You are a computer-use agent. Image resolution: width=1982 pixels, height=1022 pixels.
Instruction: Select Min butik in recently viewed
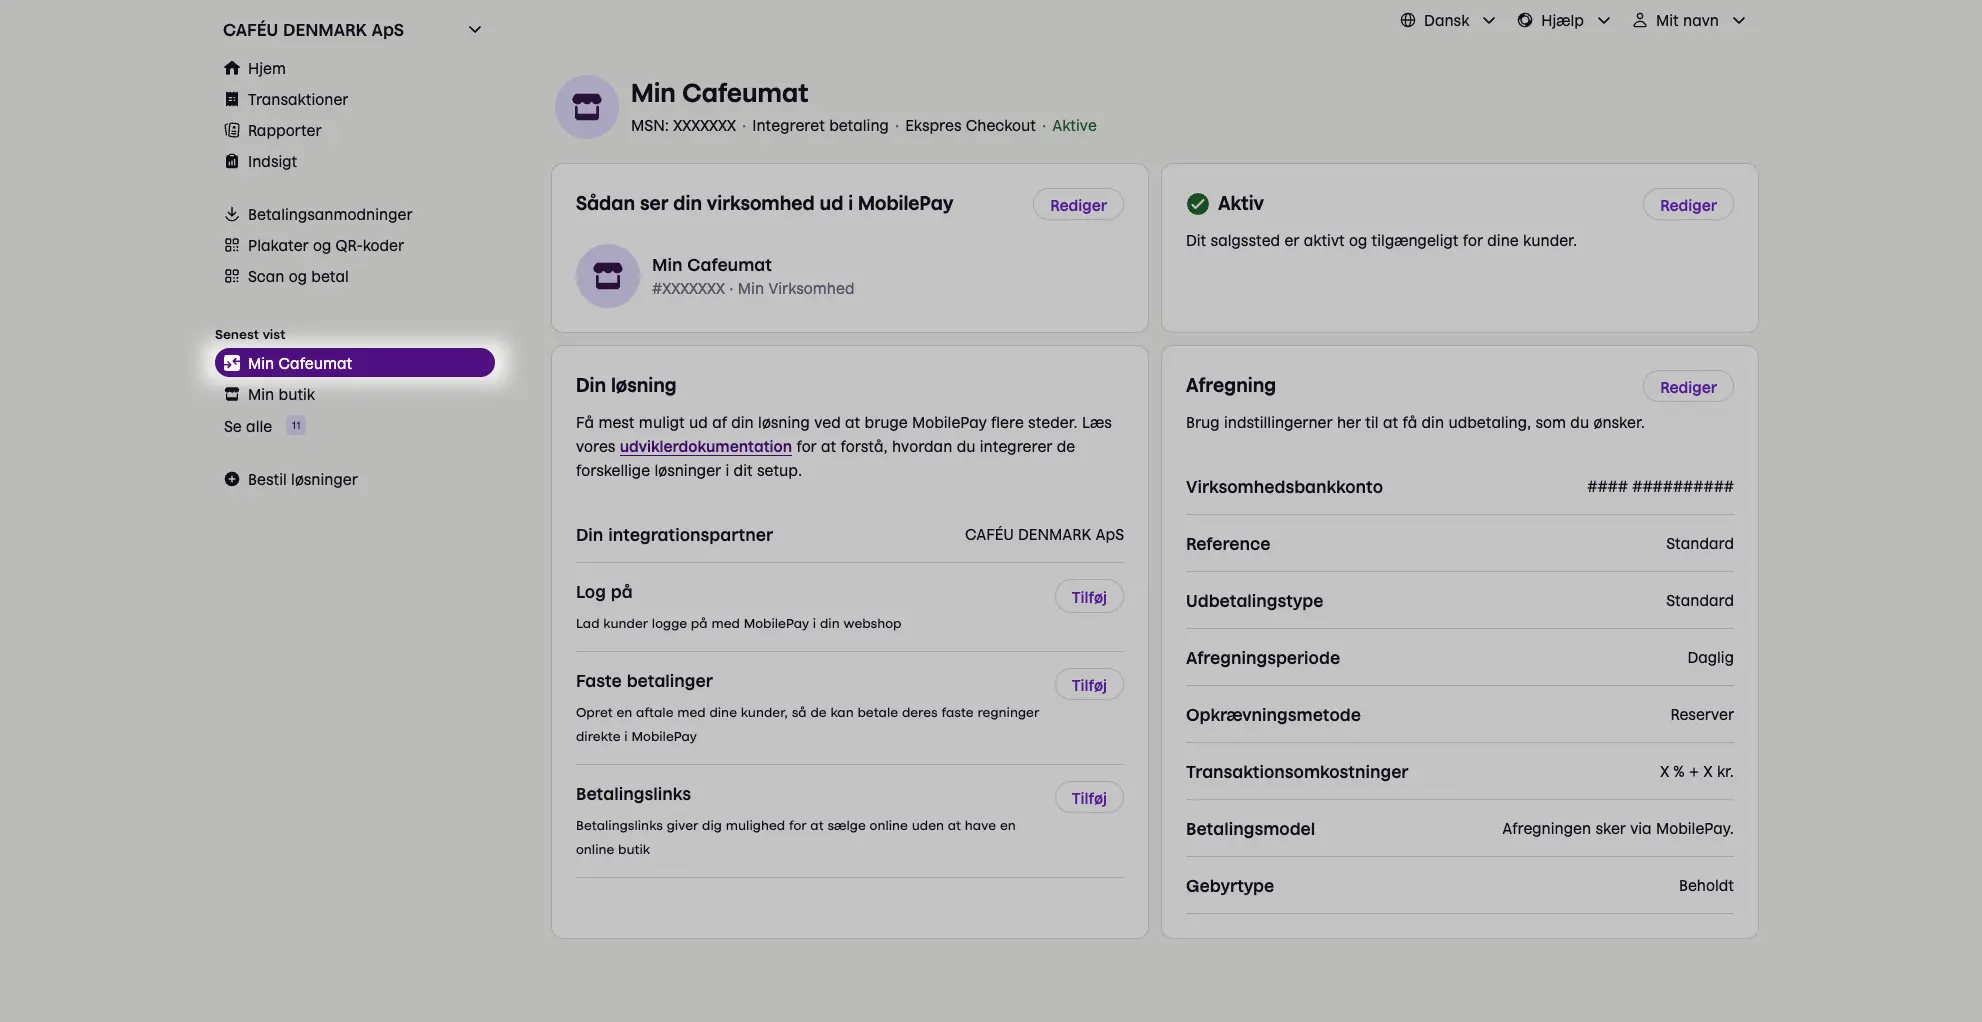pyautogui.click(x=281, y=394)
